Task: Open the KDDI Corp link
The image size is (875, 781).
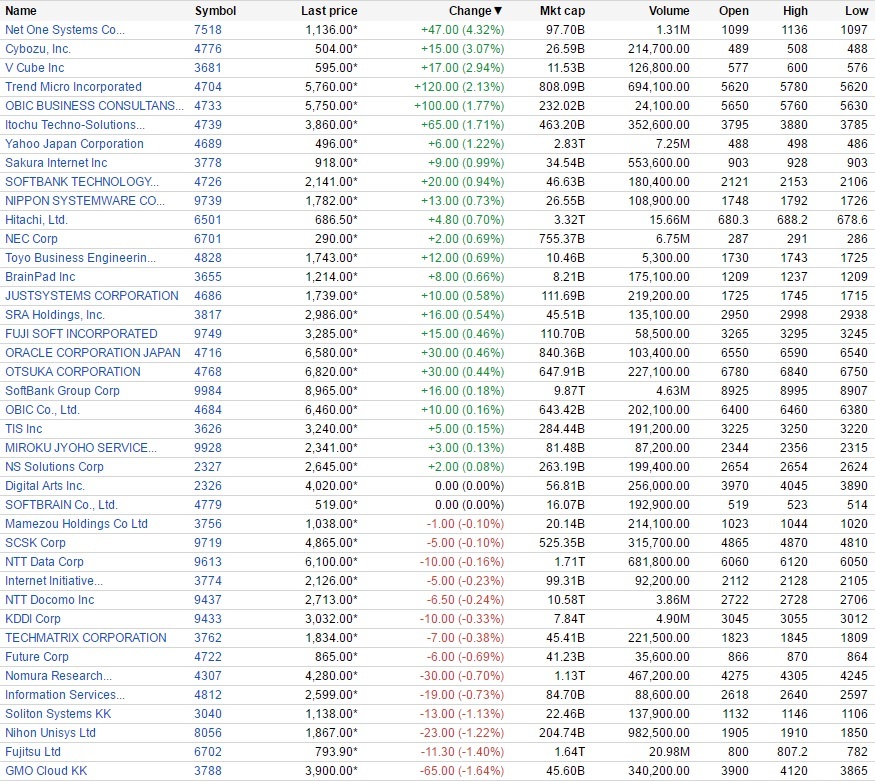Action: pyautogui.click(x=32, y=618)
